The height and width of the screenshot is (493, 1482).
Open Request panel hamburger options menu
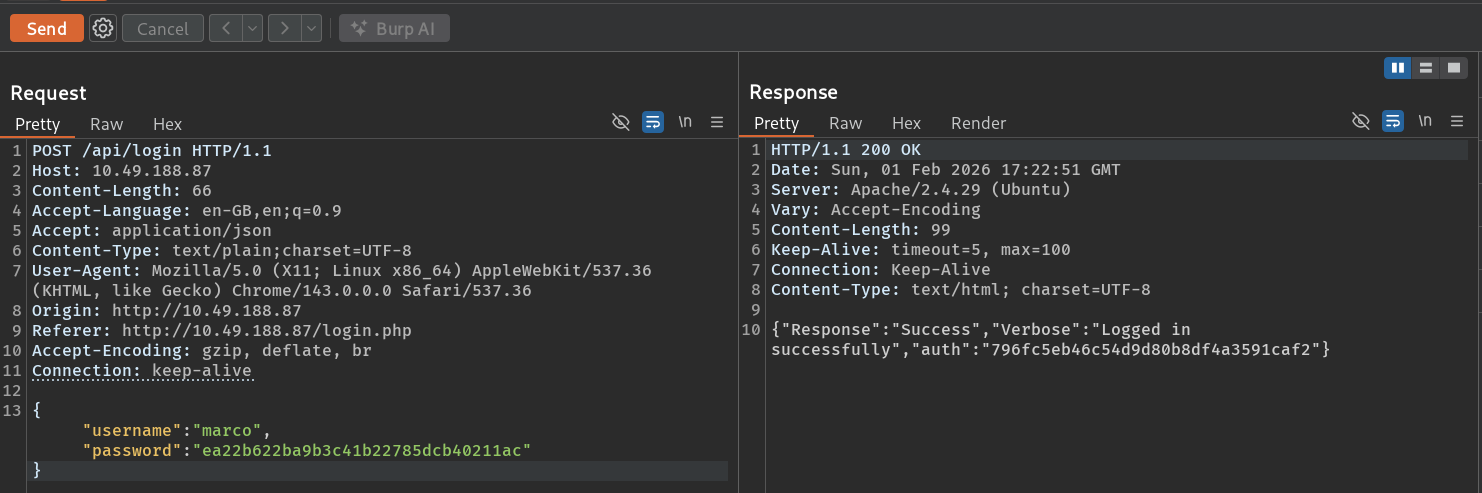[716, 122]
